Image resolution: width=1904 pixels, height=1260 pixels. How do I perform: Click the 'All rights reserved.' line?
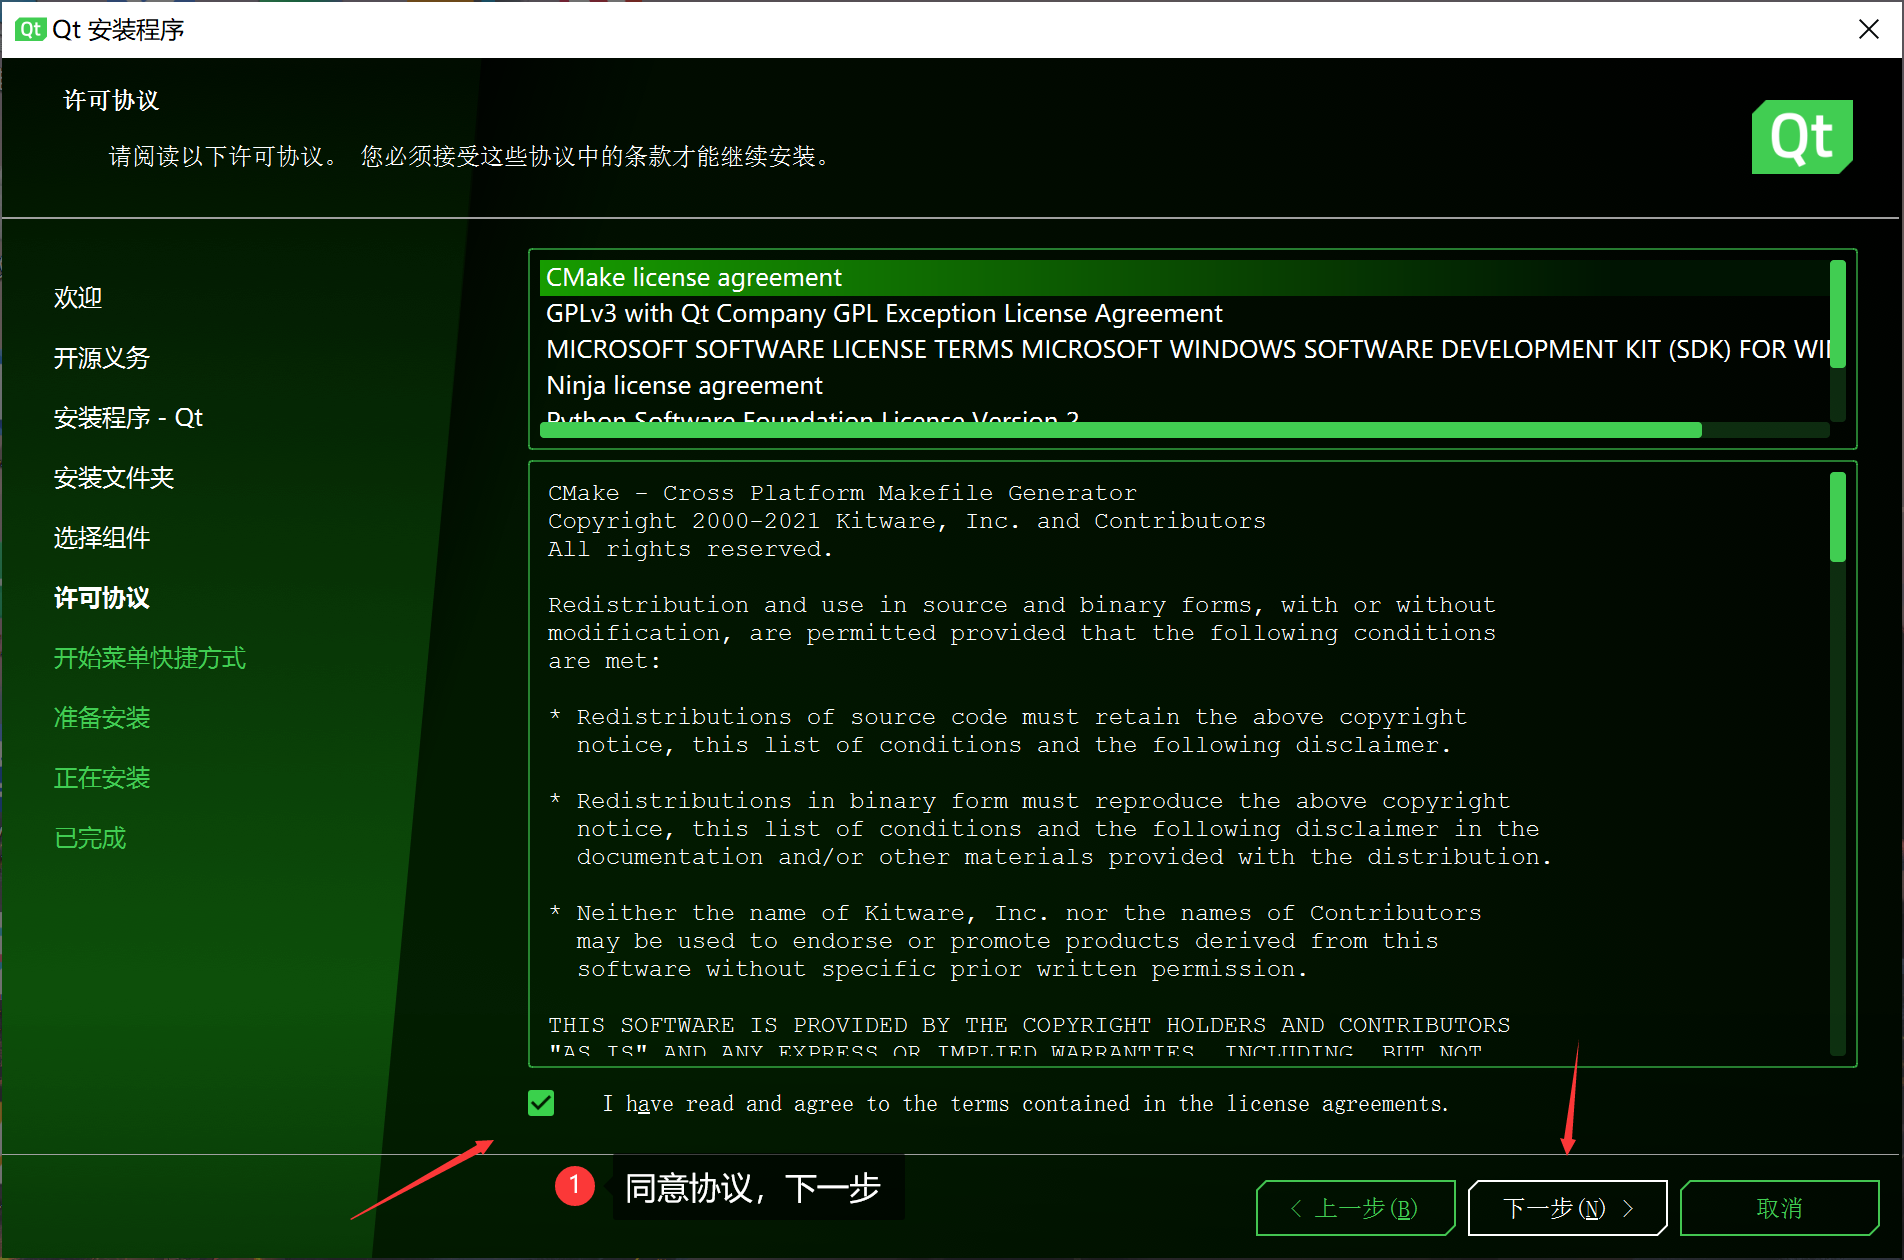click(x=690, y=549)
